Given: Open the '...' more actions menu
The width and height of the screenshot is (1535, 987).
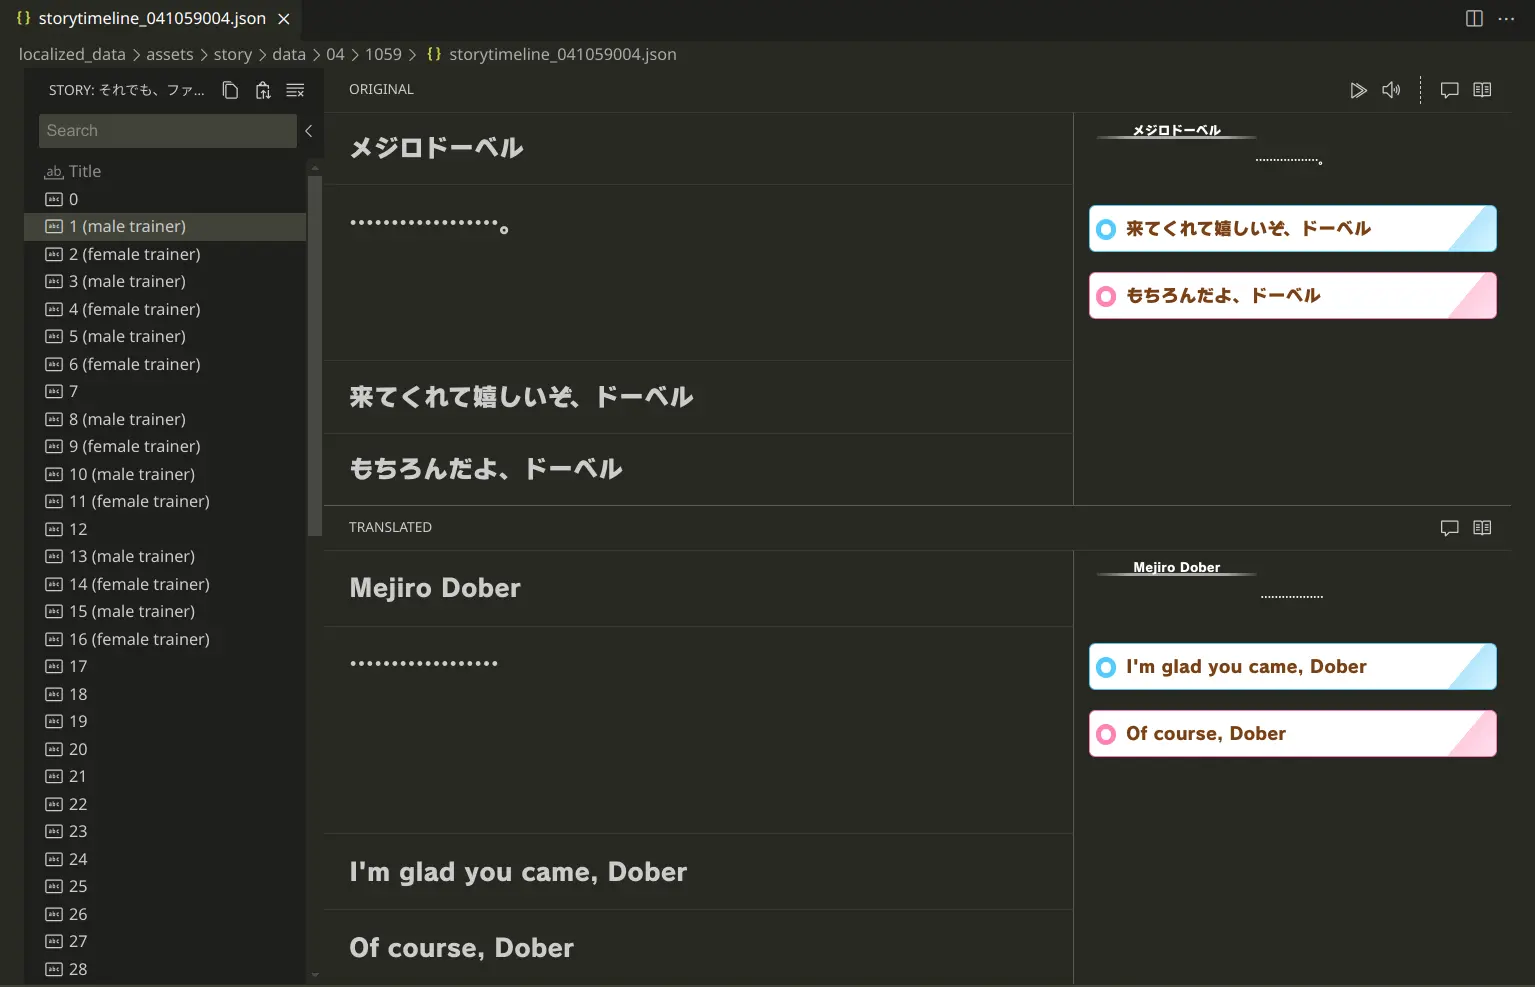Looking at the screenshot, I should (x=1507, y=18).
